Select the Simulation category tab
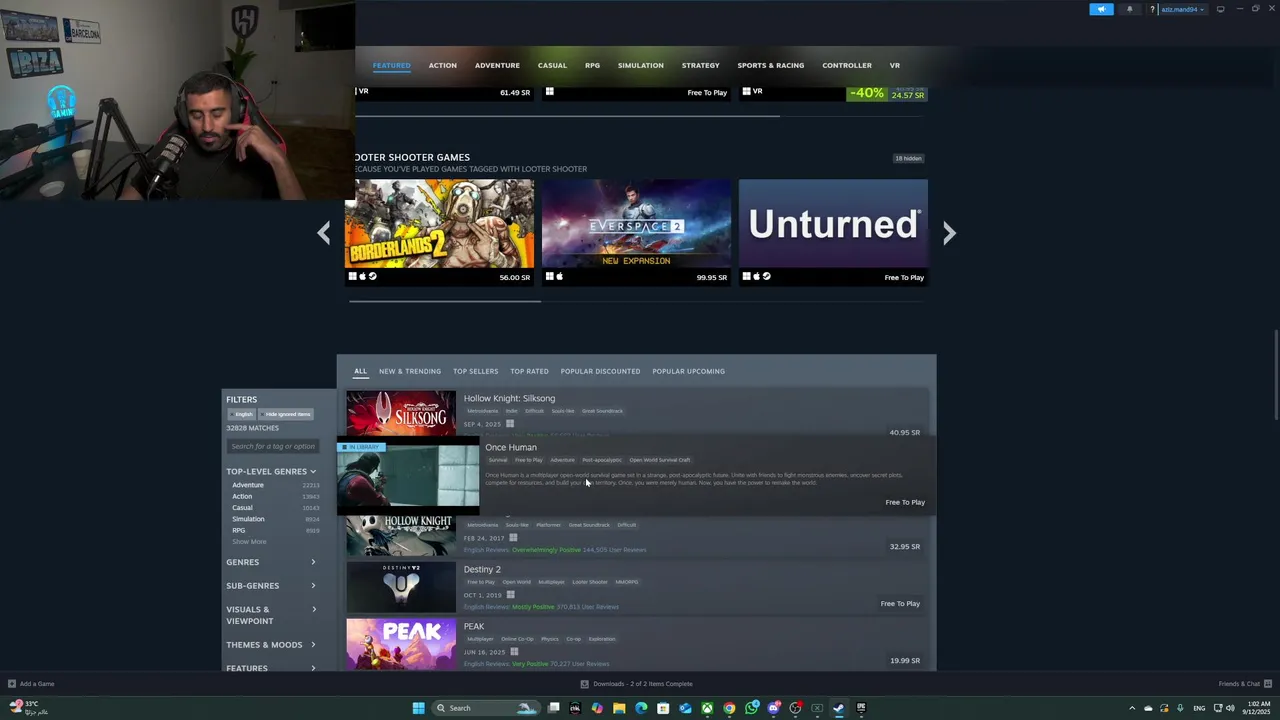1280x720 pixels. click(x=640, y=65)
